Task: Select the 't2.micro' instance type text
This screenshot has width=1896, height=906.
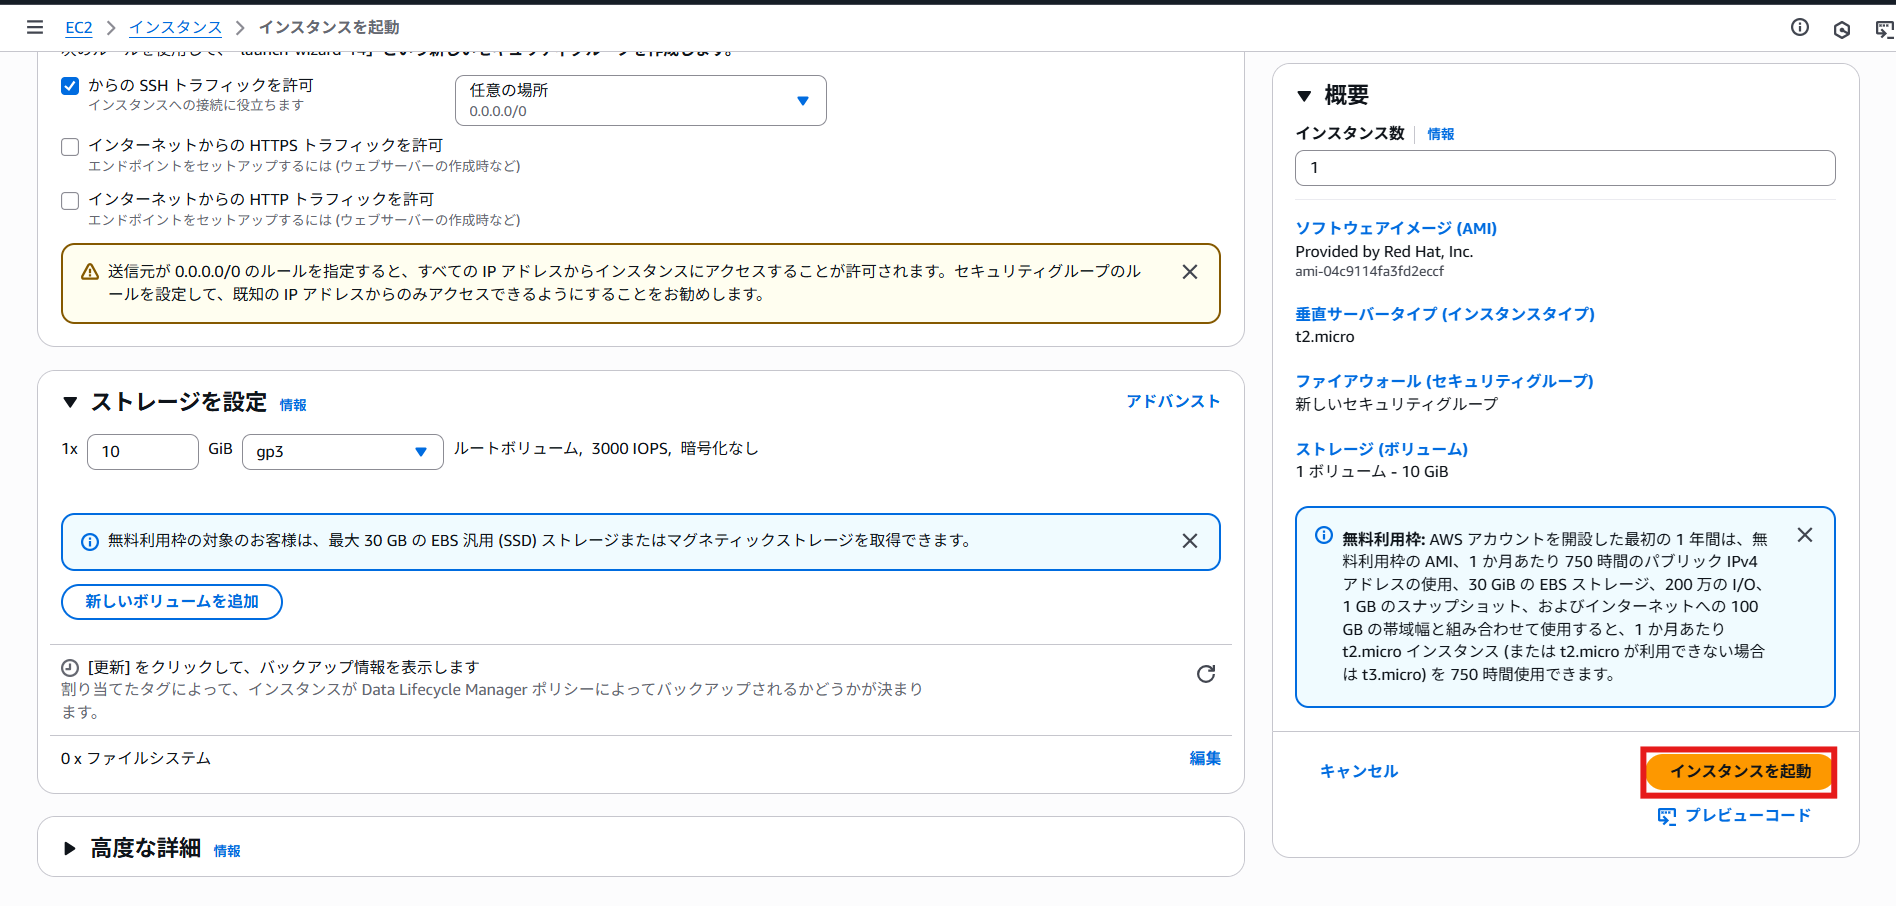Action: click(x=1325, y=337)
